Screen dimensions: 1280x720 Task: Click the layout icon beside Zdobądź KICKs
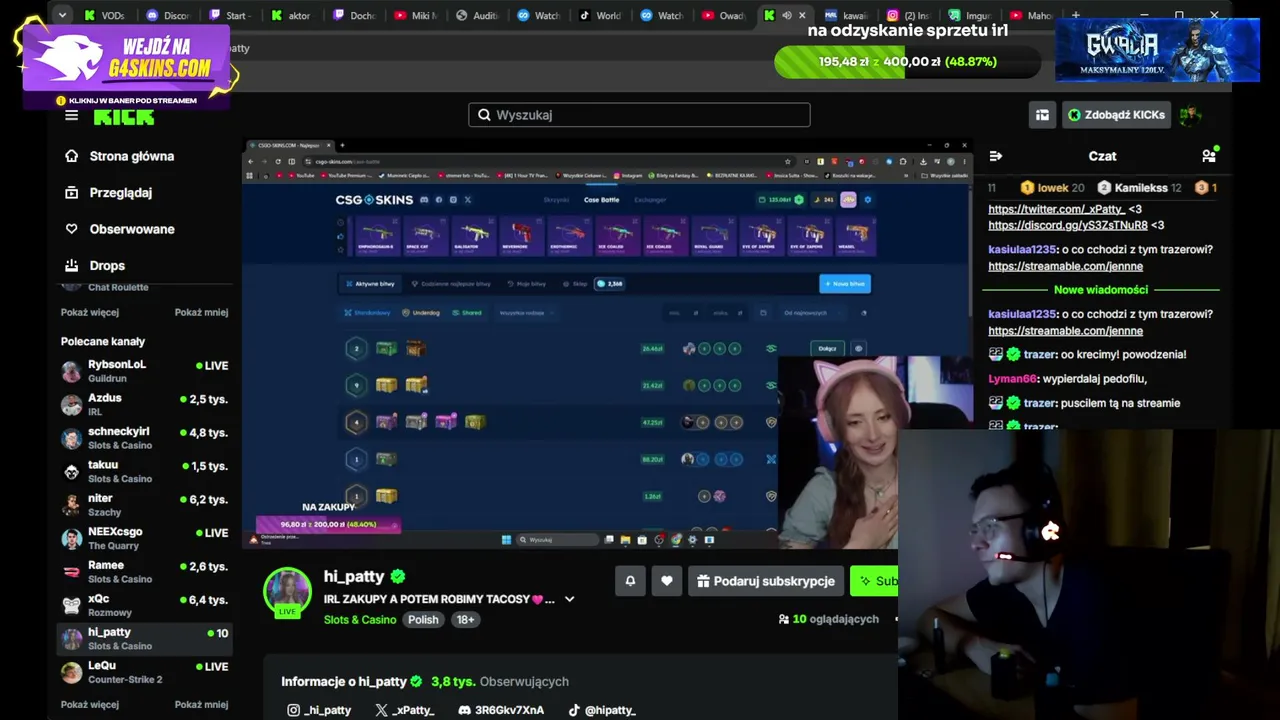click(x=1042, y=115)
